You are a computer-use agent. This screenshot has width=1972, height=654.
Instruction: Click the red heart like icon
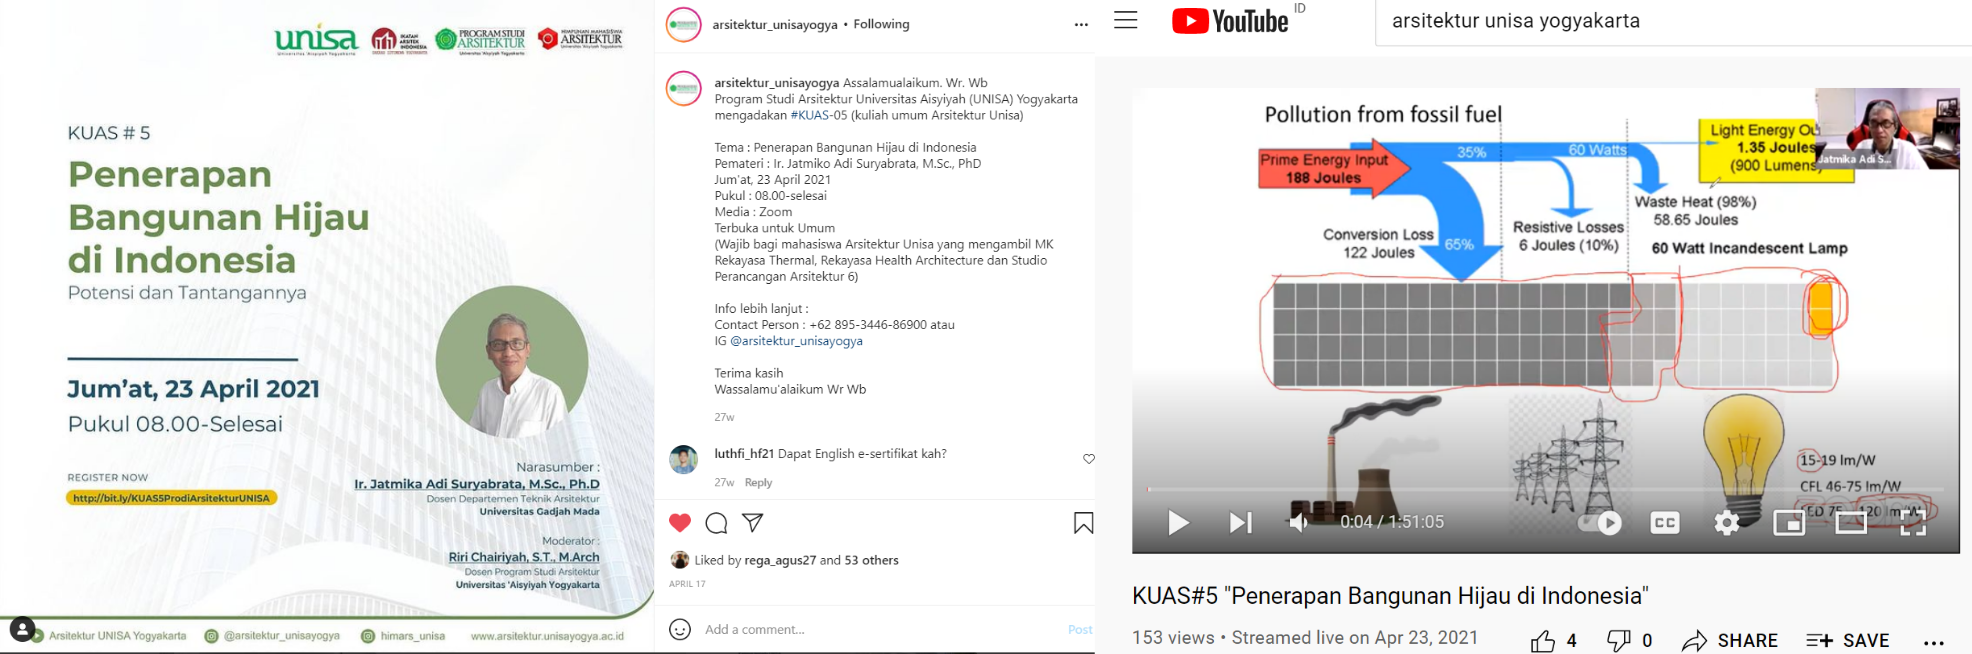click(680, 523)
